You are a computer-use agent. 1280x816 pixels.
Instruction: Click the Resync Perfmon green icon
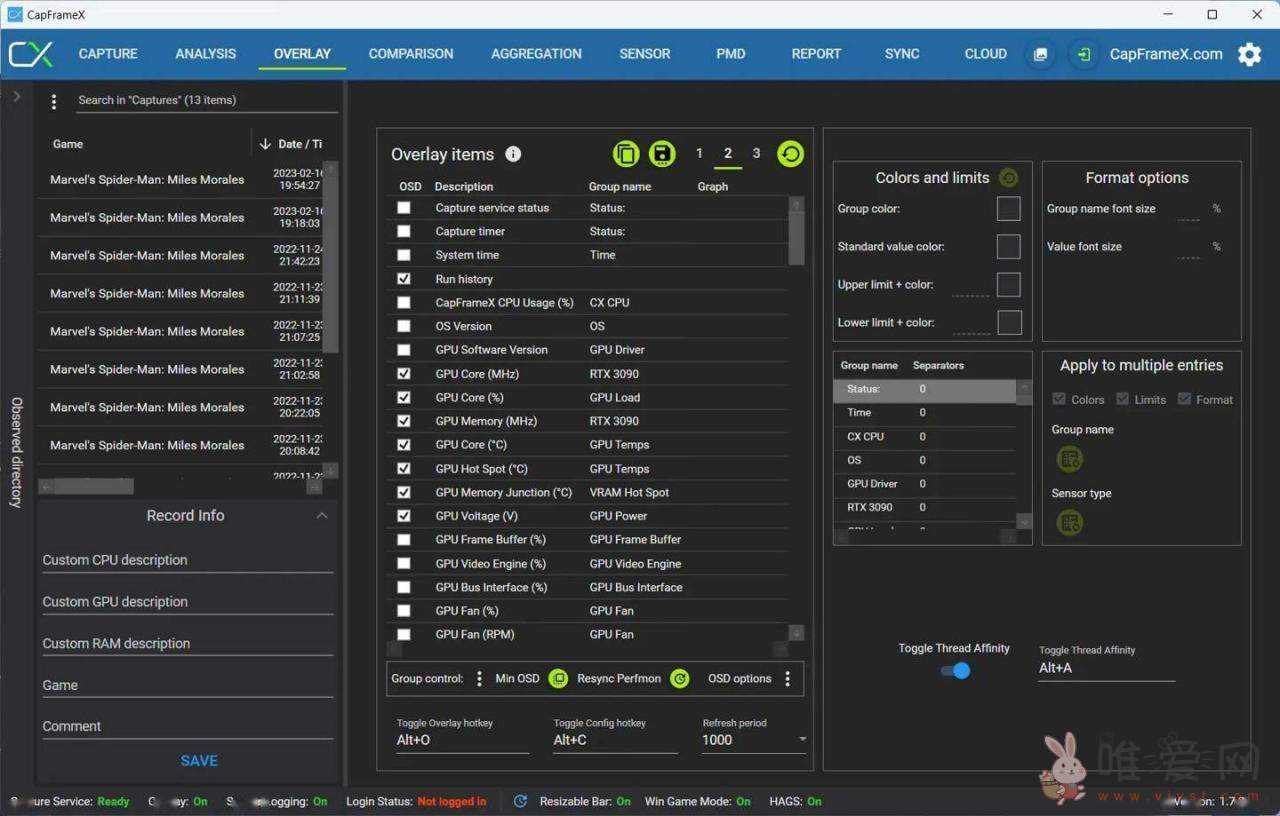[x=680, y=679]
